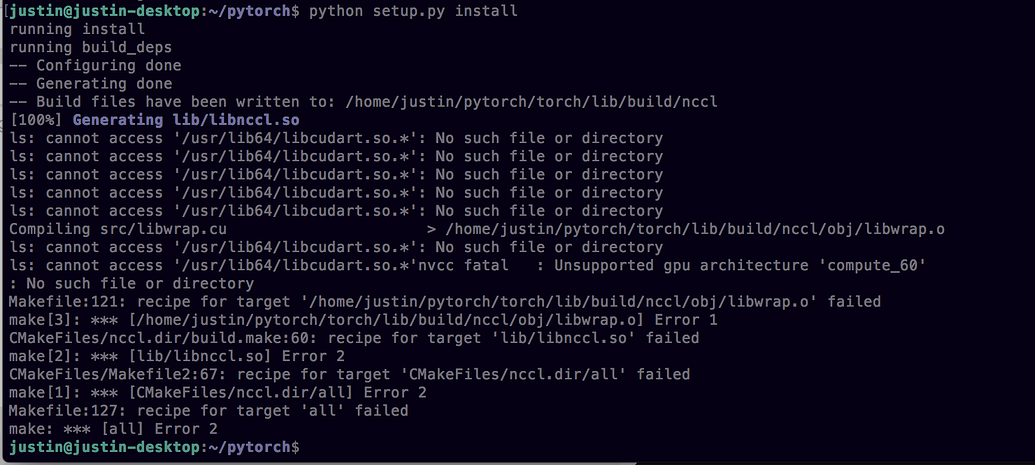Click the "-- Generating done" line
Screen dimensions: 1035x465
90,84
